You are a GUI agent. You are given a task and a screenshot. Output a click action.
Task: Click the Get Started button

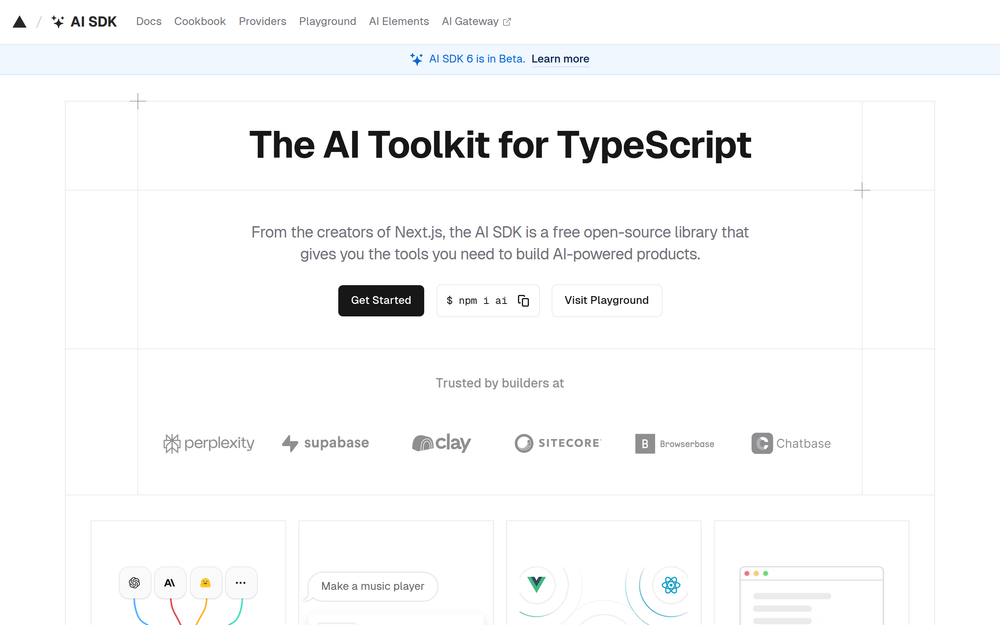point(381,300)
